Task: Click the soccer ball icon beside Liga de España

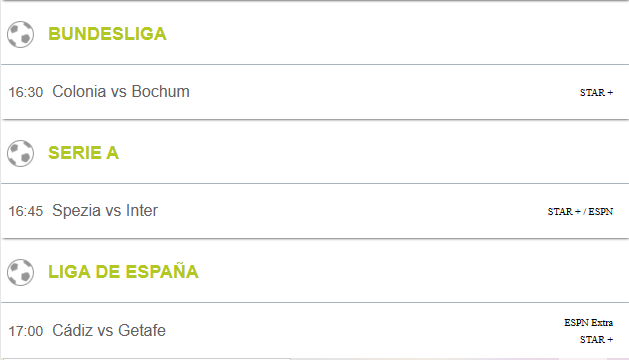Action: tap(20, 273)
